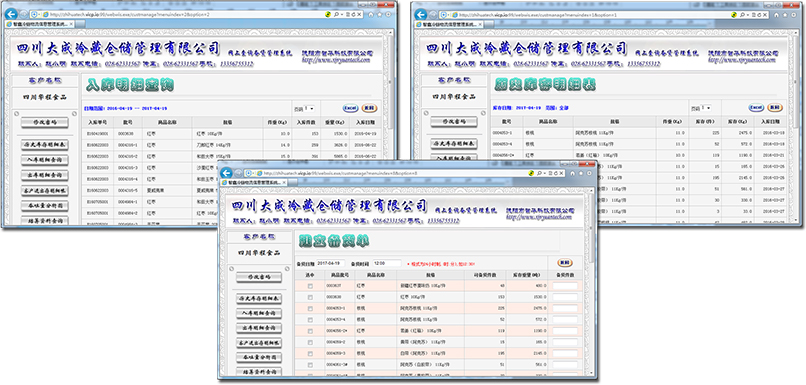Open page number dropdown in 历史库存明细表 window
The width and height of the screenshot is (806, 385).
pos(706,108)
